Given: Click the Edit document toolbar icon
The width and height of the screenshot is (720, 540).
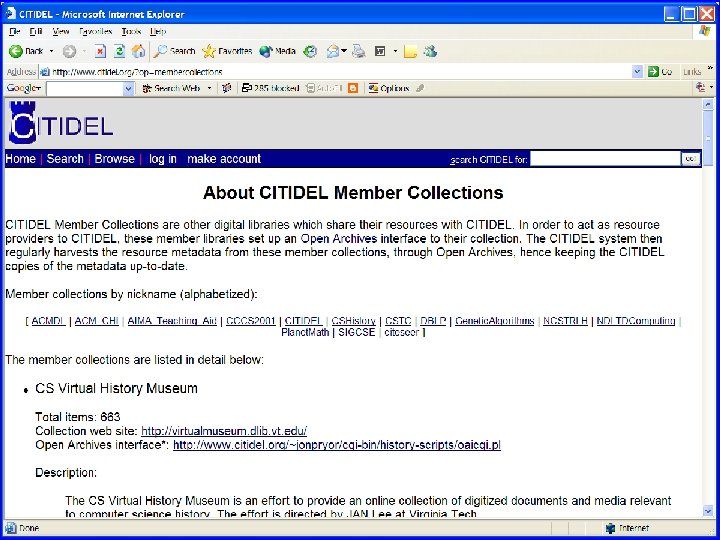Looking at the screenshot, I should pos(380,51).
